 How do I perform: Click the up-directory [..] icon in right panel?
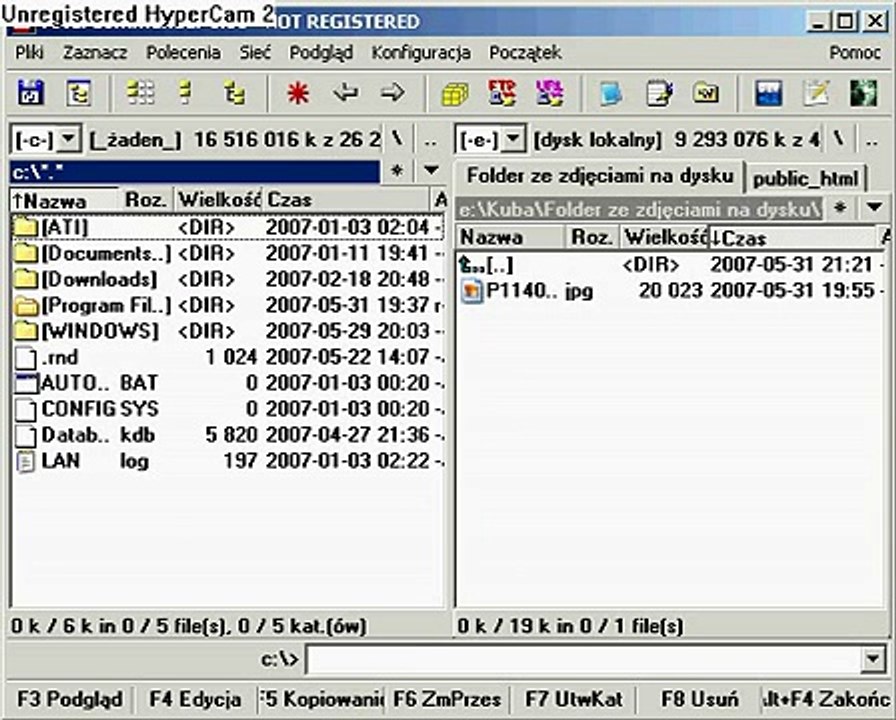click(x=471, y=265)
